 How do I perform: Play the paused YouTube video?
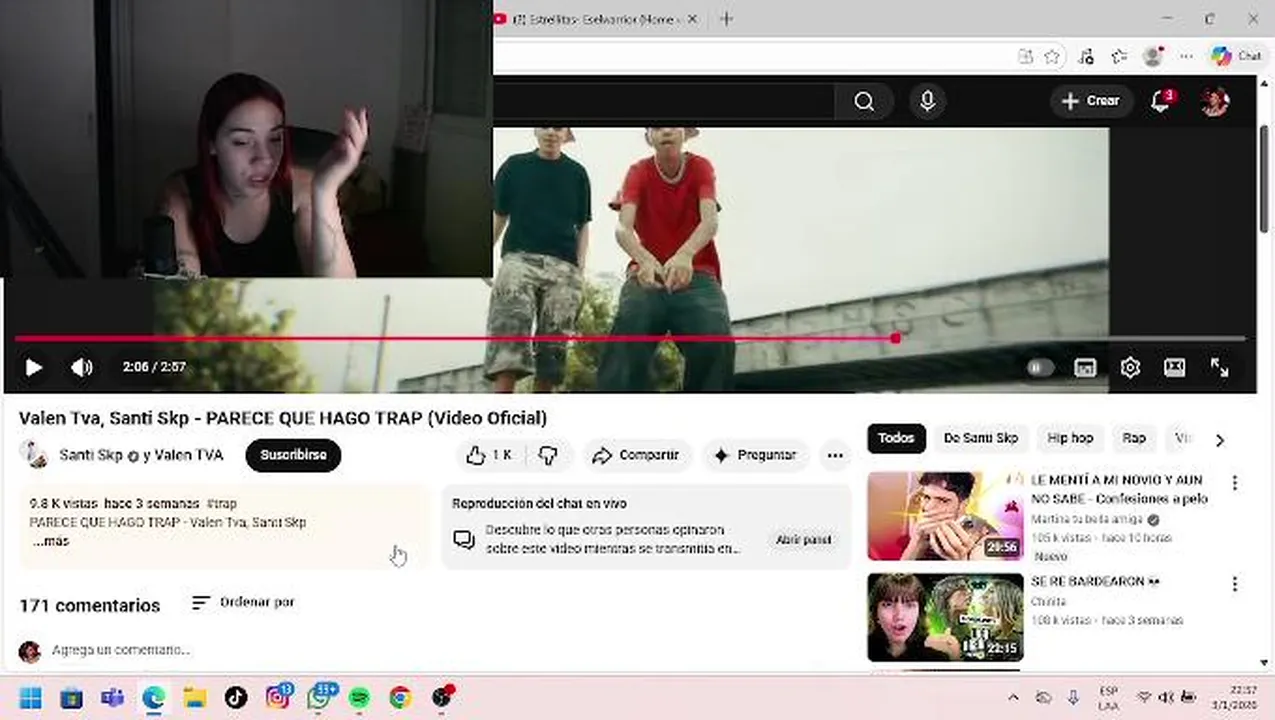tap(33, 367)
